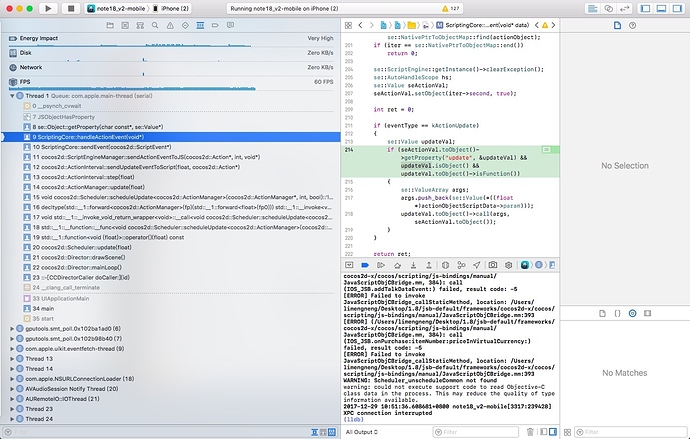Collapse the Thread 1 disclosure triangle
Image resolution: width=690 pixels, height=439 pixels.
click(12, 96)
